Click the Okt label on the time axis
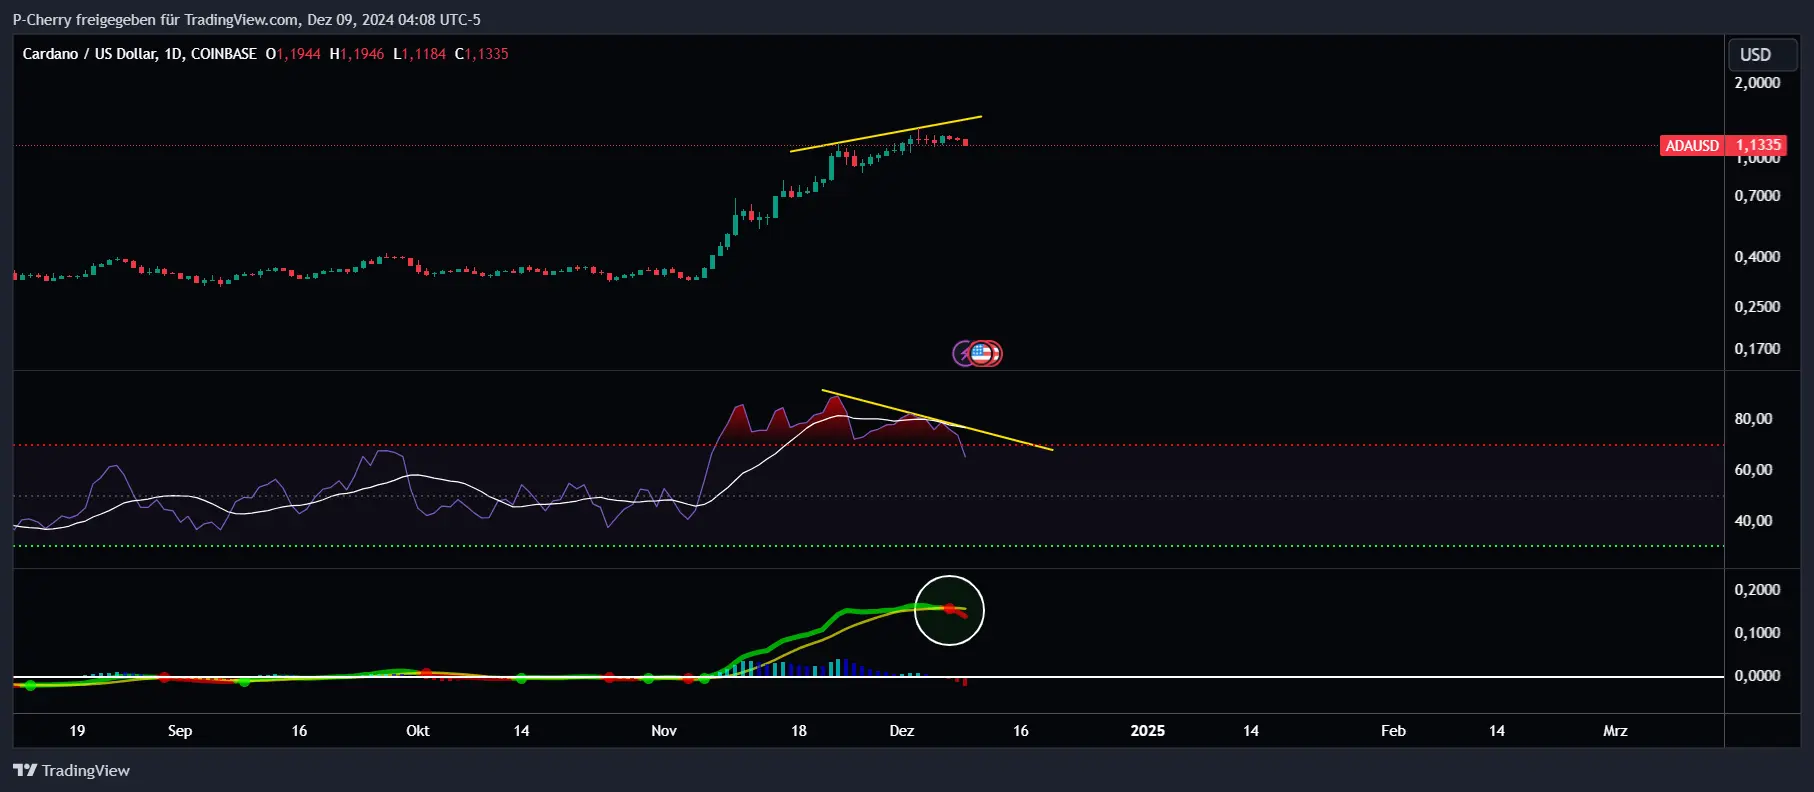1814x792 pixels. pos(418,731)
